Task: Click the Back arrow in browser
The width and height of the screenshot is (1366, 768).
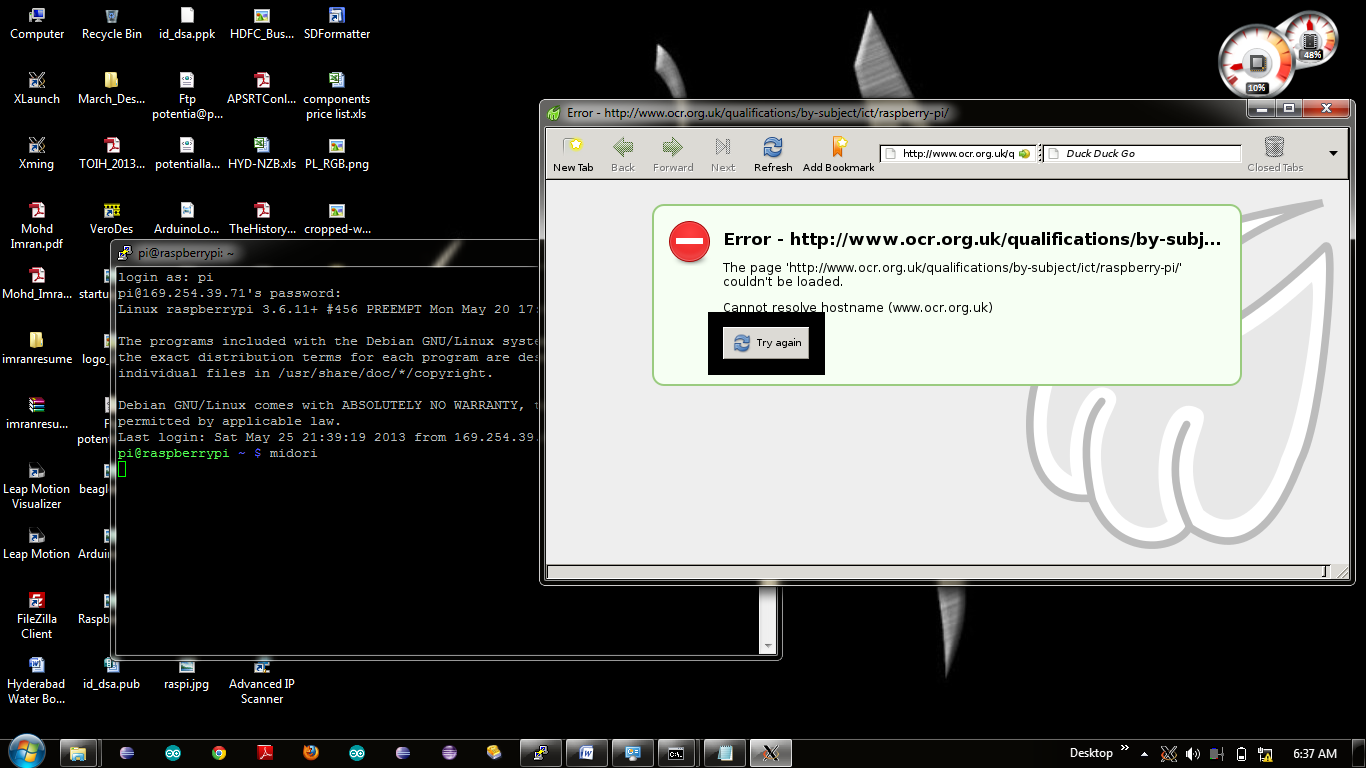Action: point(623,153)
